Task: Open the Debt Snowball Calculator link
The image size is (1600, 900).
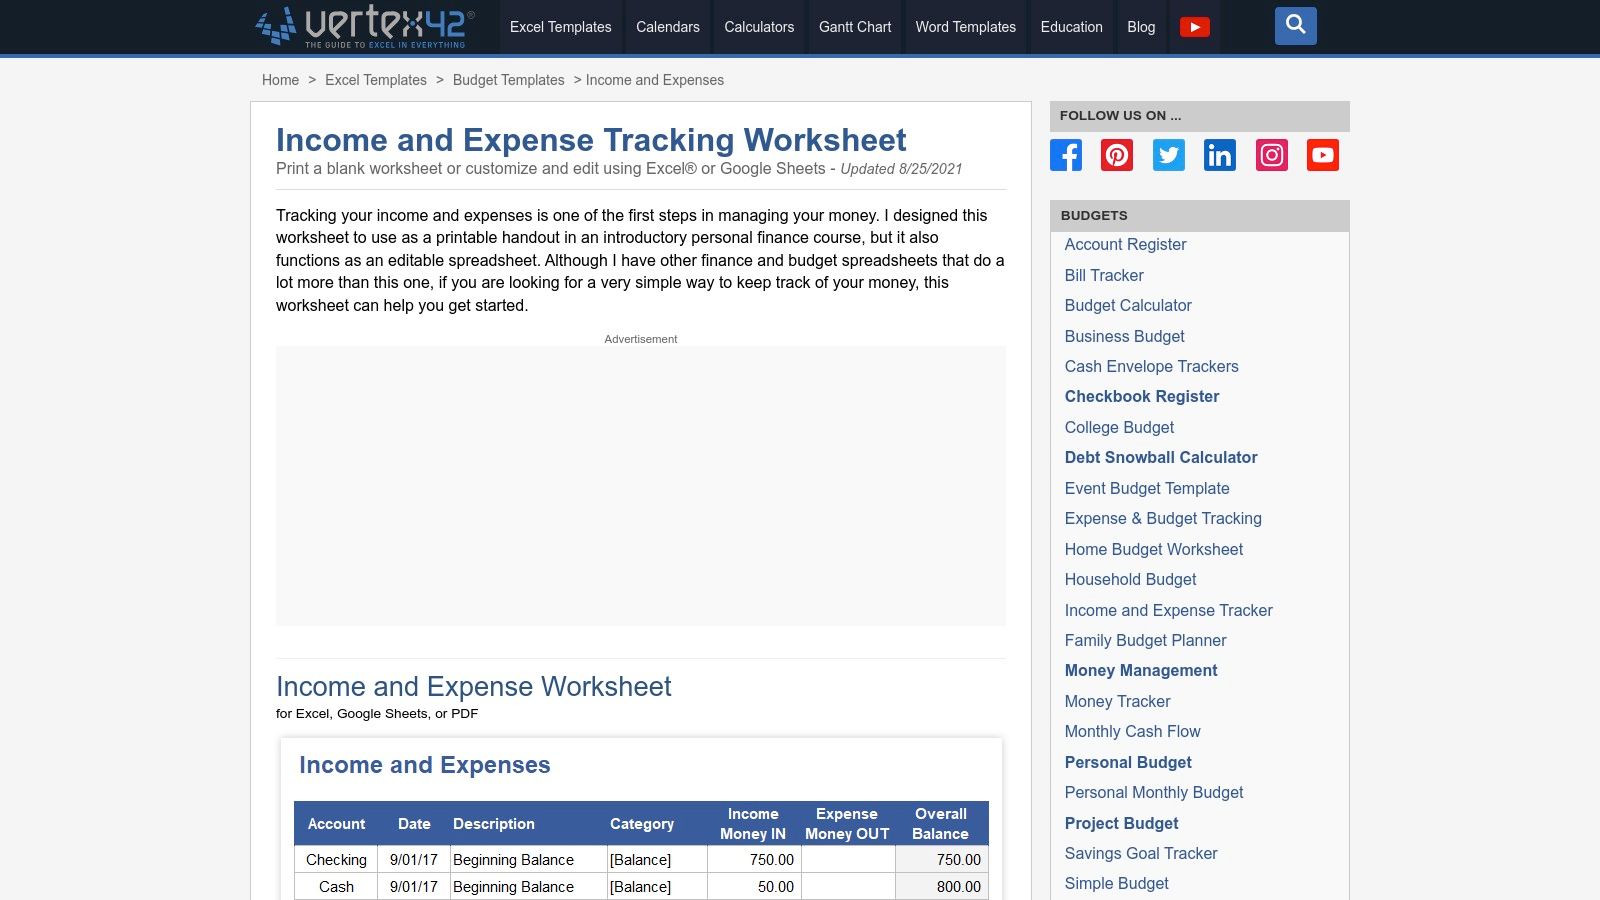Action: pyautogui.click(x=1160, y=457)
